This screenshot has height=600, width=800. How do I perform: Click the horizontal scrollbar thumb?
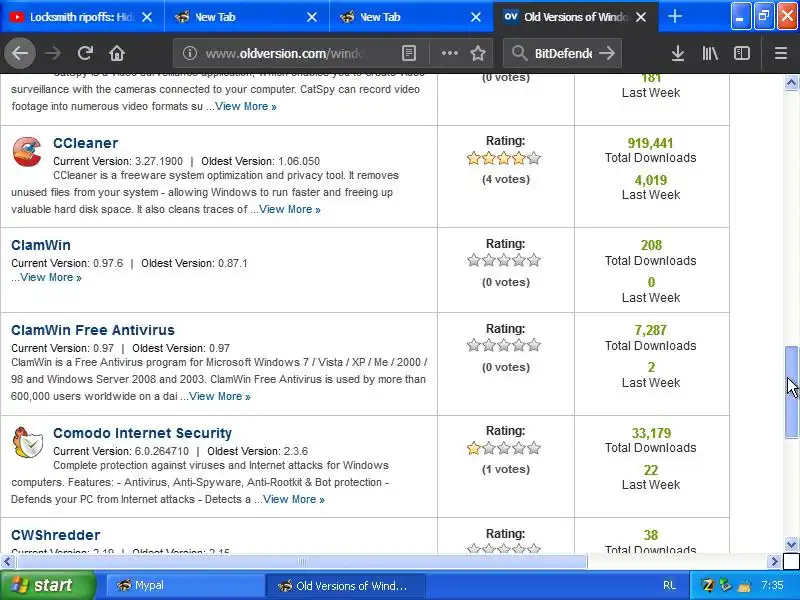302,562
